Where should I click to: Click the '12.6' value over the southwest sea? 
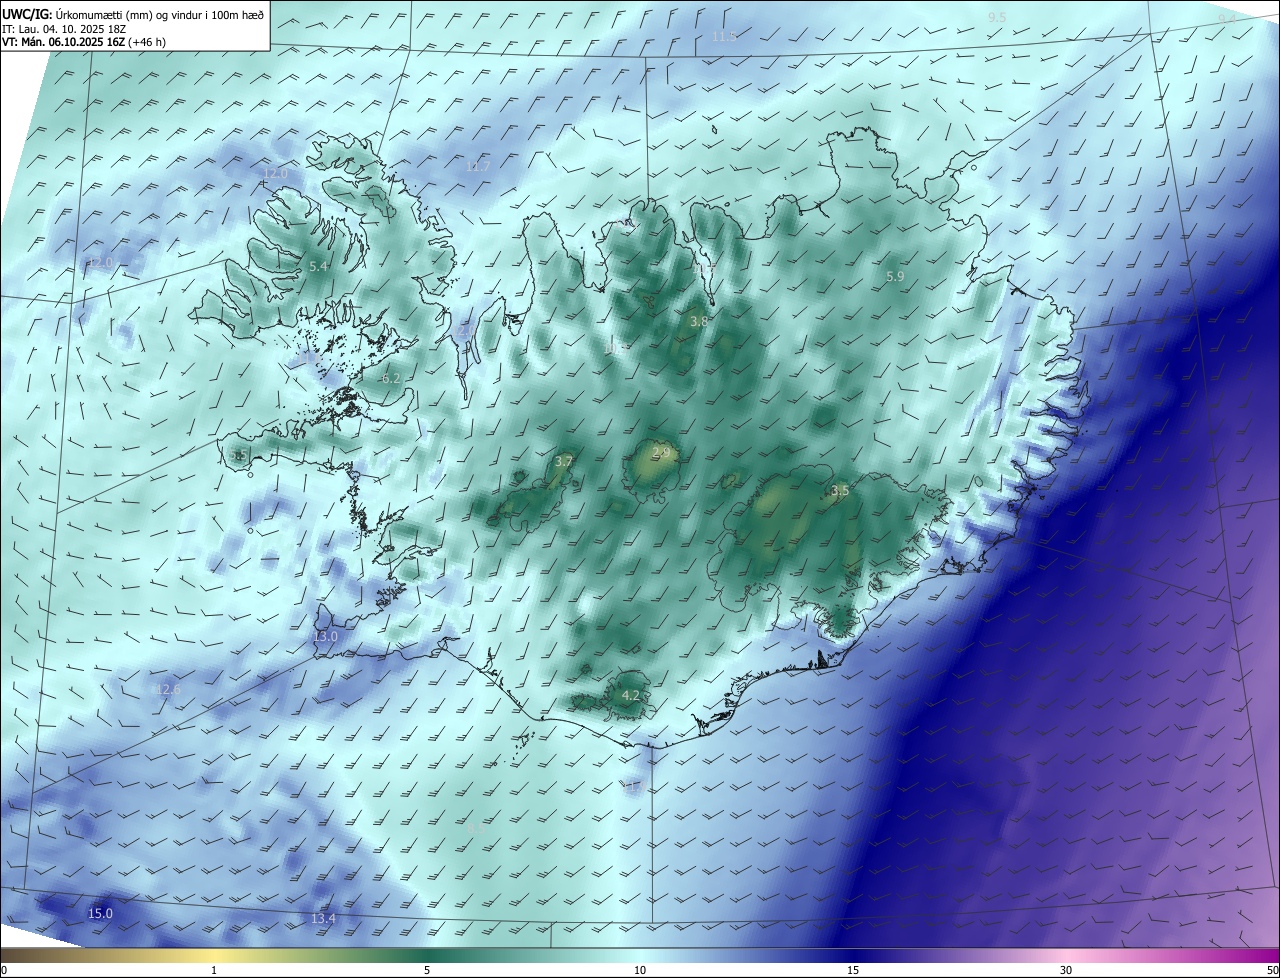tap(168, 690)
